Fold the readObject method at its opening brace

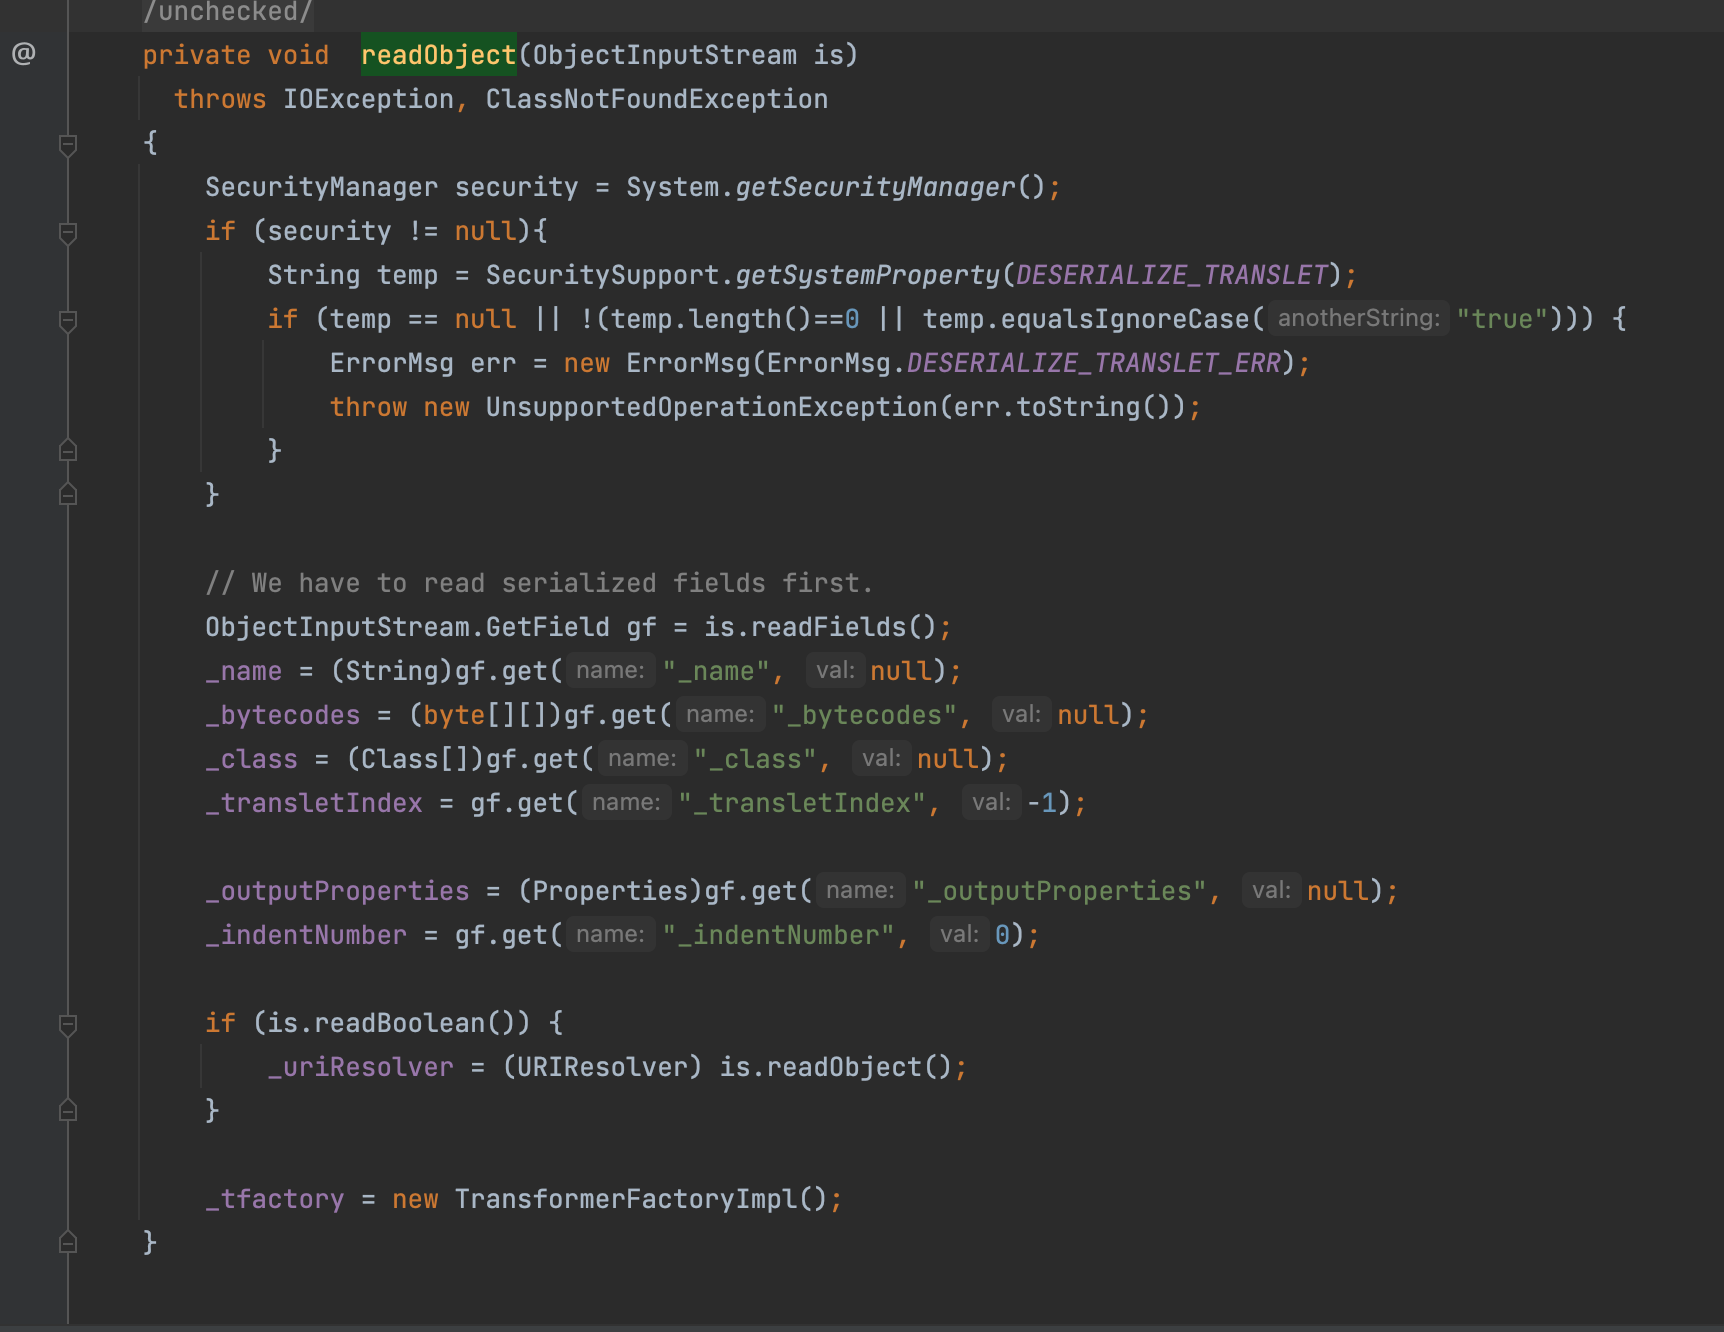tap(68, 145)
